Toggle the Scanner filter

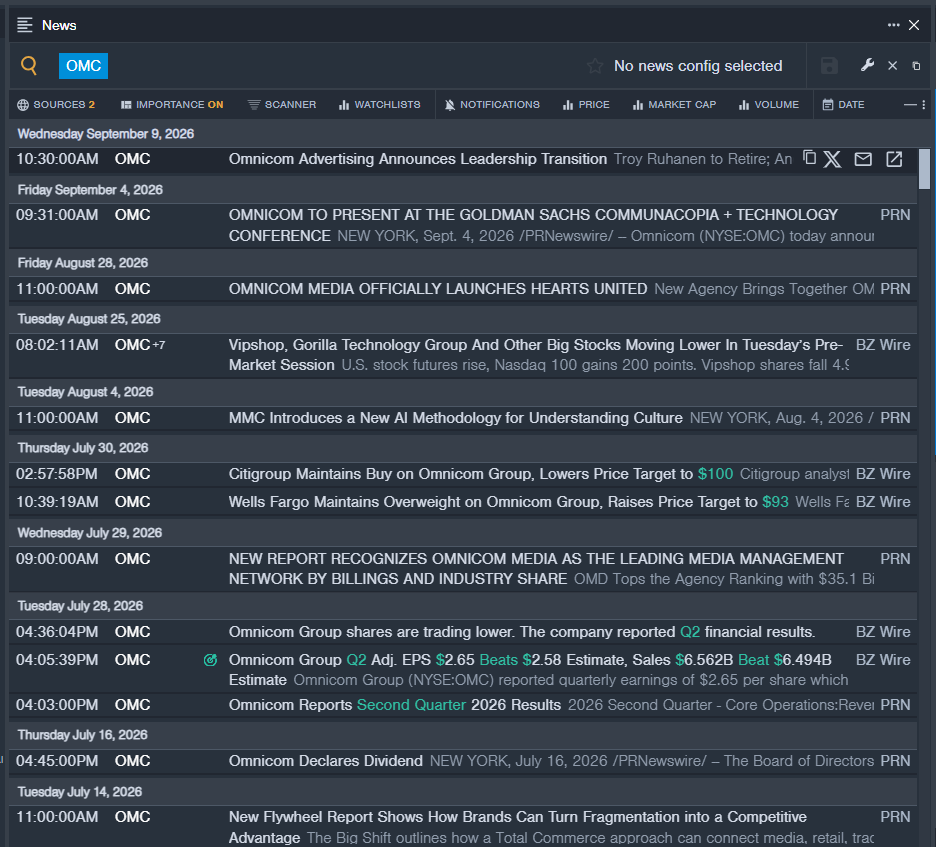pos(282,104)
